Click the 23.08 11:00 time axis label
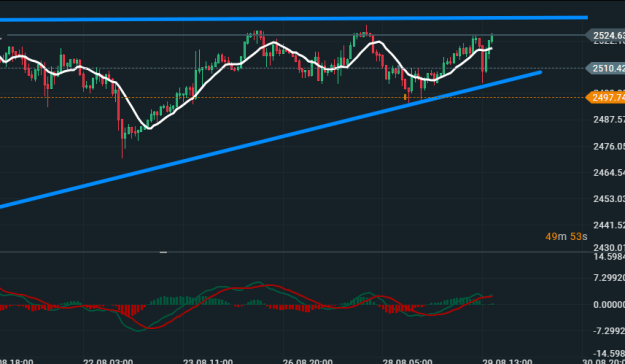 click(207, 361)
